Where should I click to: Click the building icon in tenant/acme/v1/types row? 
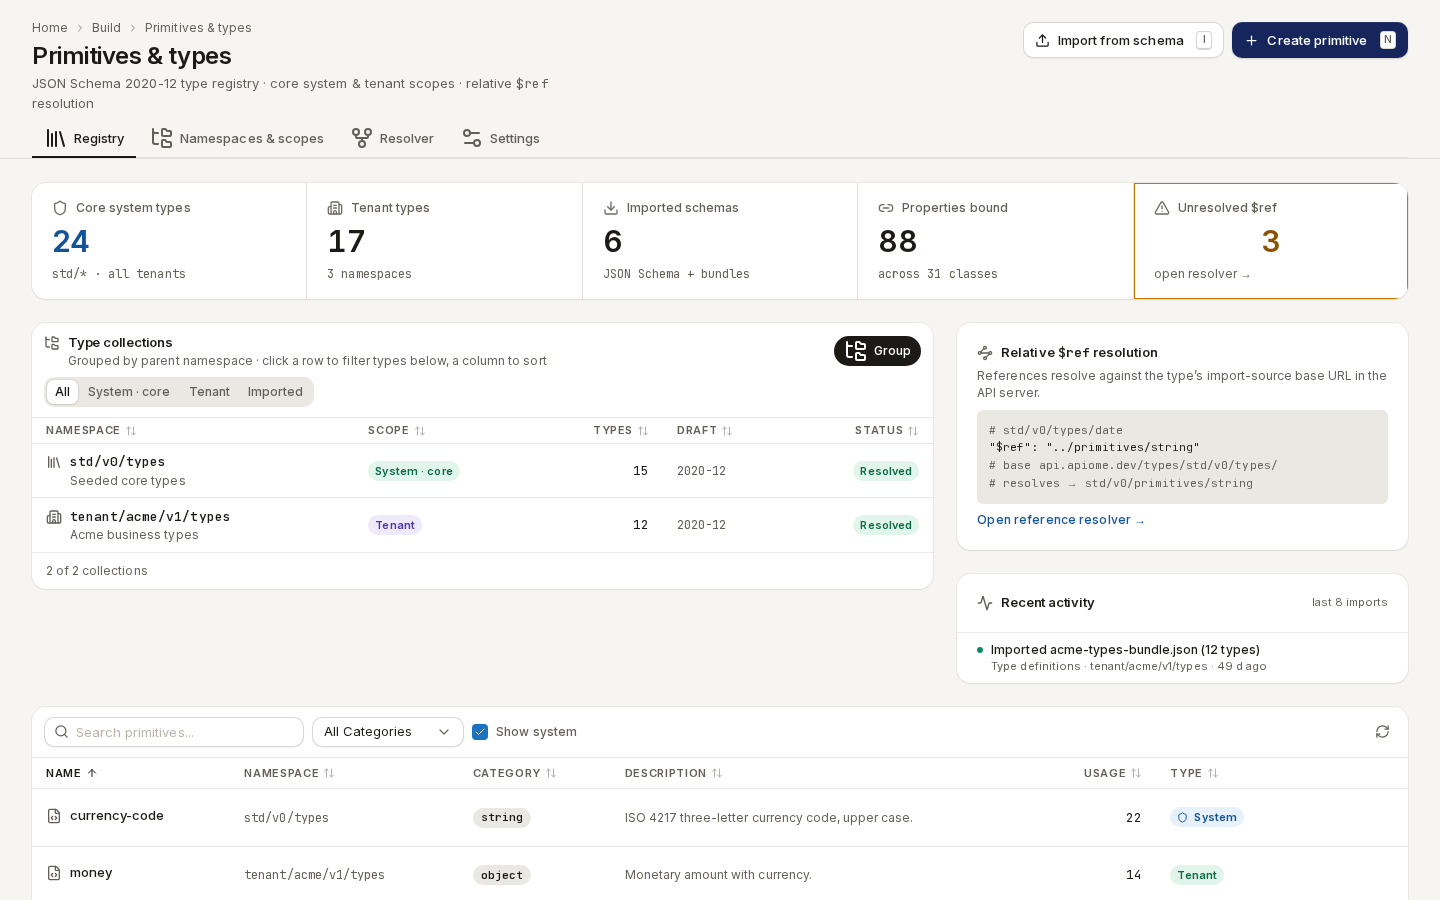(x=54, y=517)
